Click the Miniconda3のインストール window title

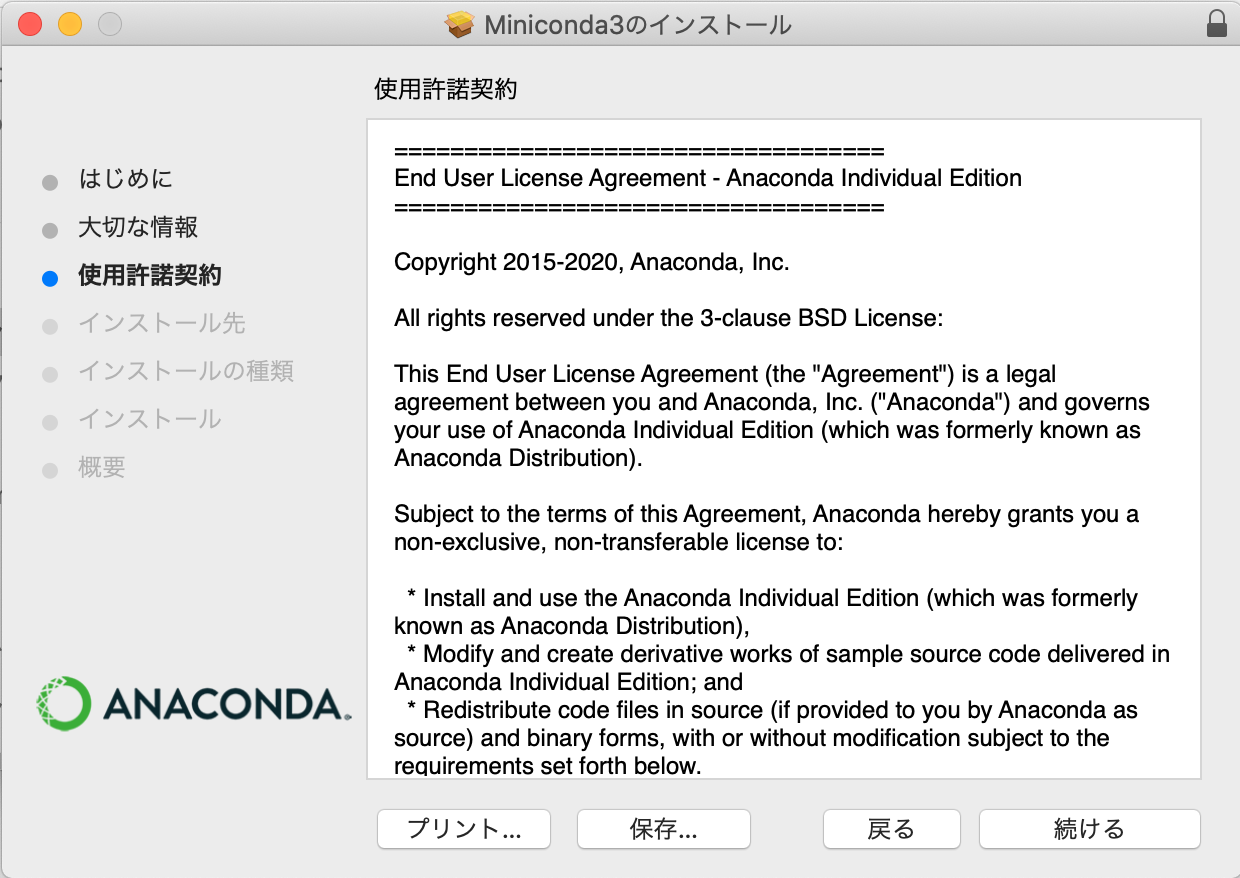638,25
